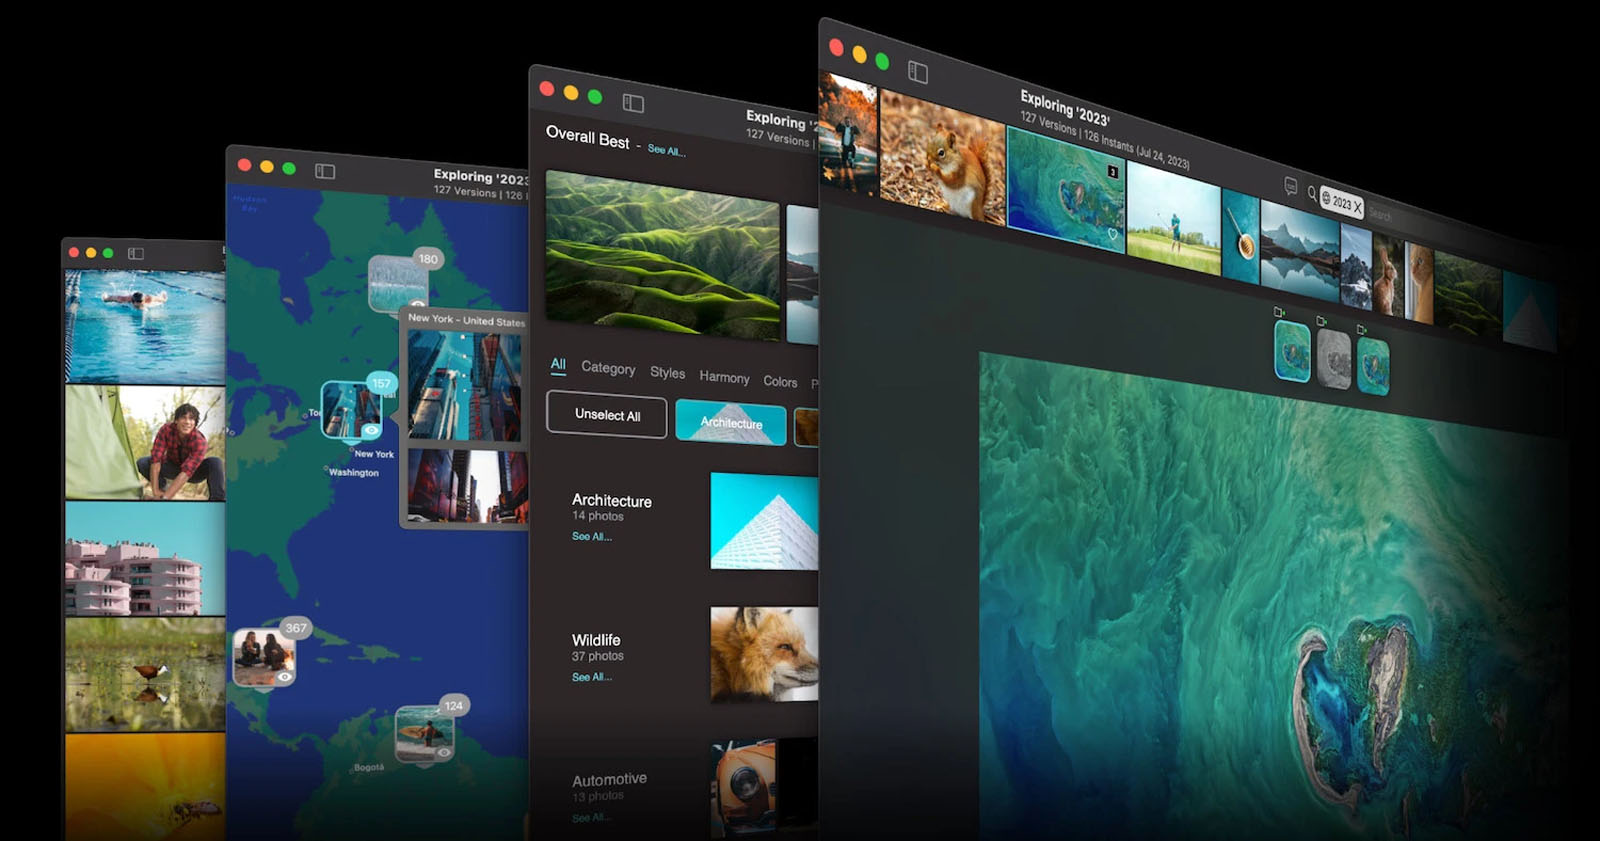This screenshot has width=1600, height=841.
Task: Open the marsh bird photo in left window
Action: point(145,674)
